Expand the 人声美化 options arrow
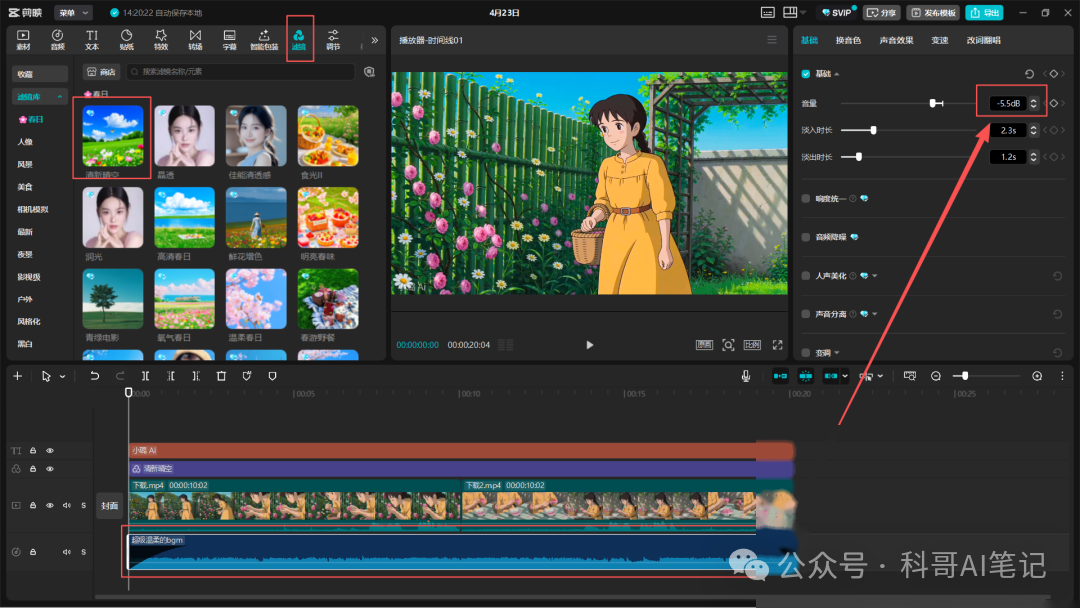This screenshot has width=1080, height=608. pyautogui.click(x=875, y=275)
